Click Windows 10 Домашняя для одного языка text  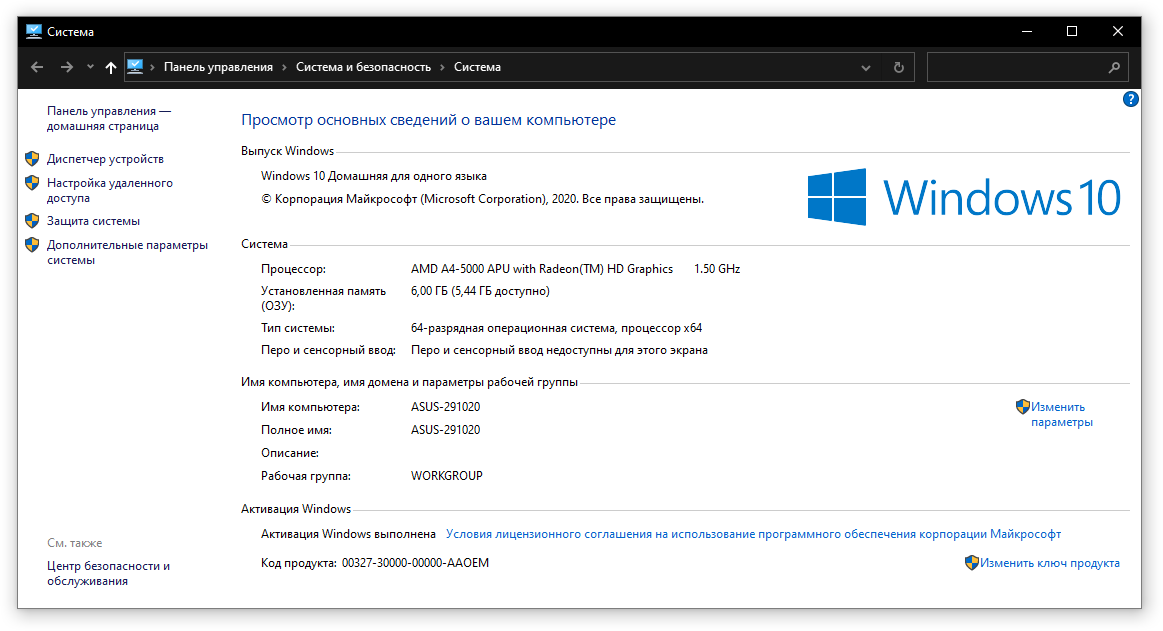coord(374,176)
